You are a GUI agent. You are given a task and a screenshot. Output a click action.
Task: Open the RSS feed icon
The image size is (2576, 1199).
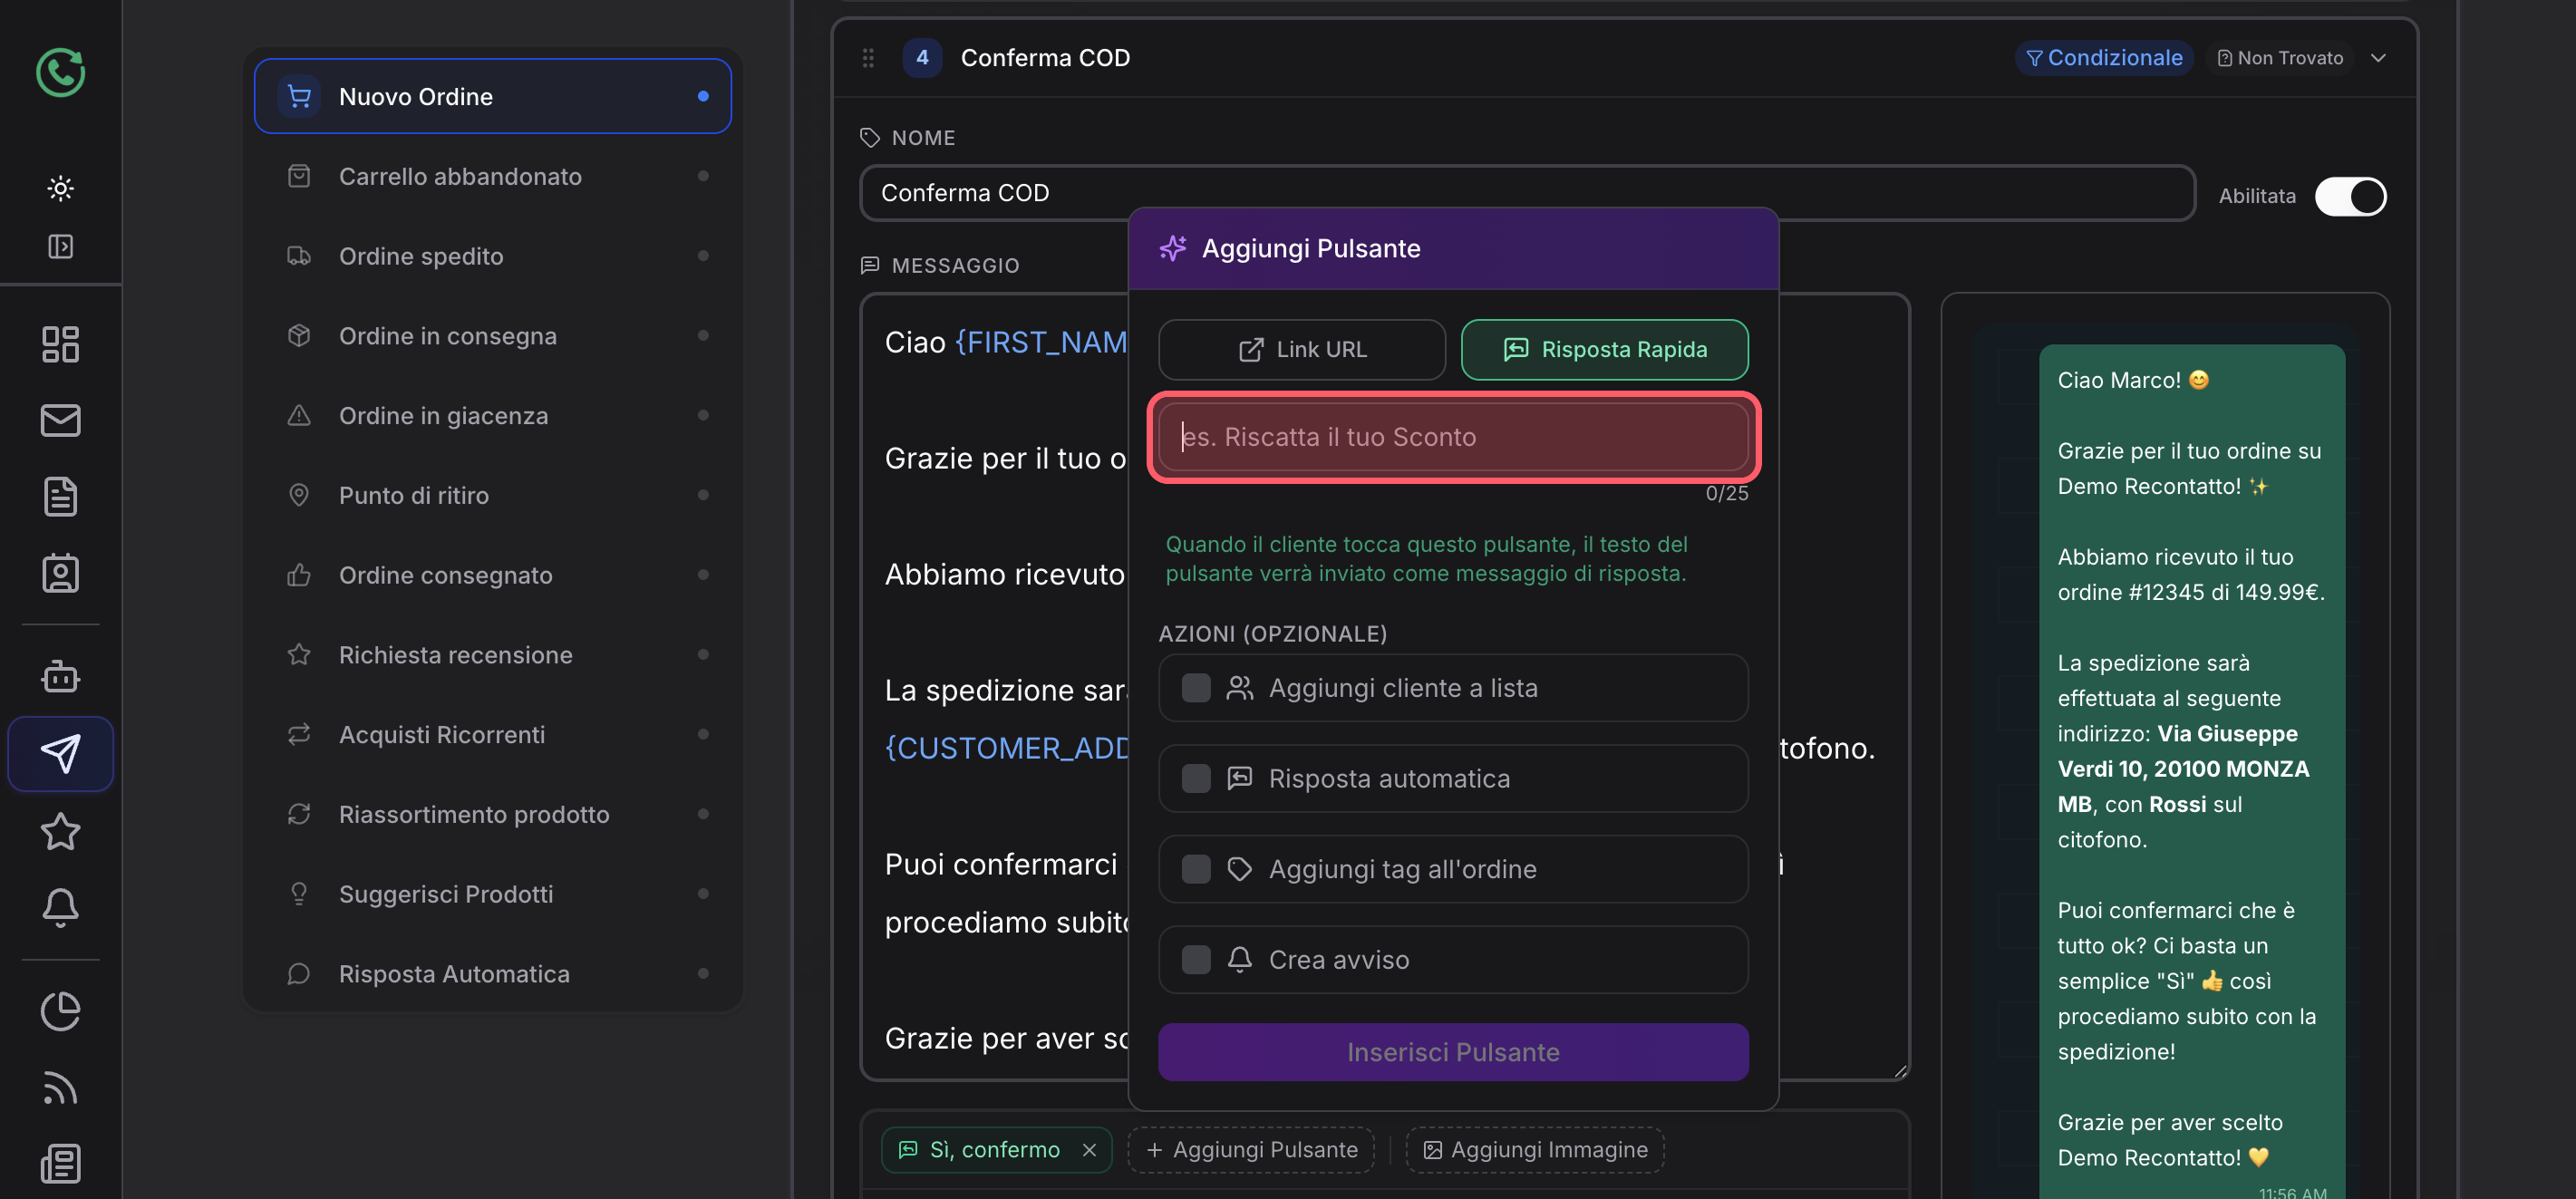click(x=60, y=1087)
